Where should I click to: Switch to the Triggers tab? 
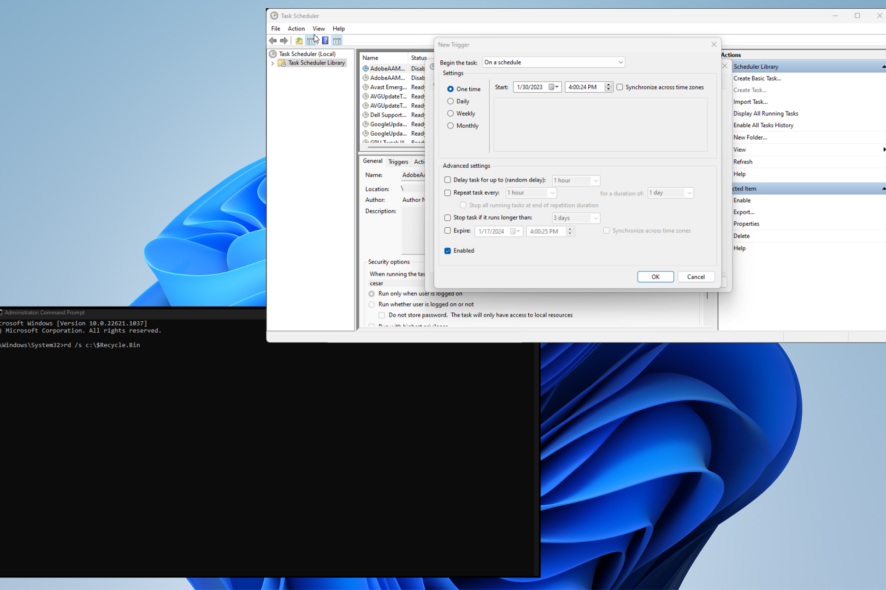(398, 162)
